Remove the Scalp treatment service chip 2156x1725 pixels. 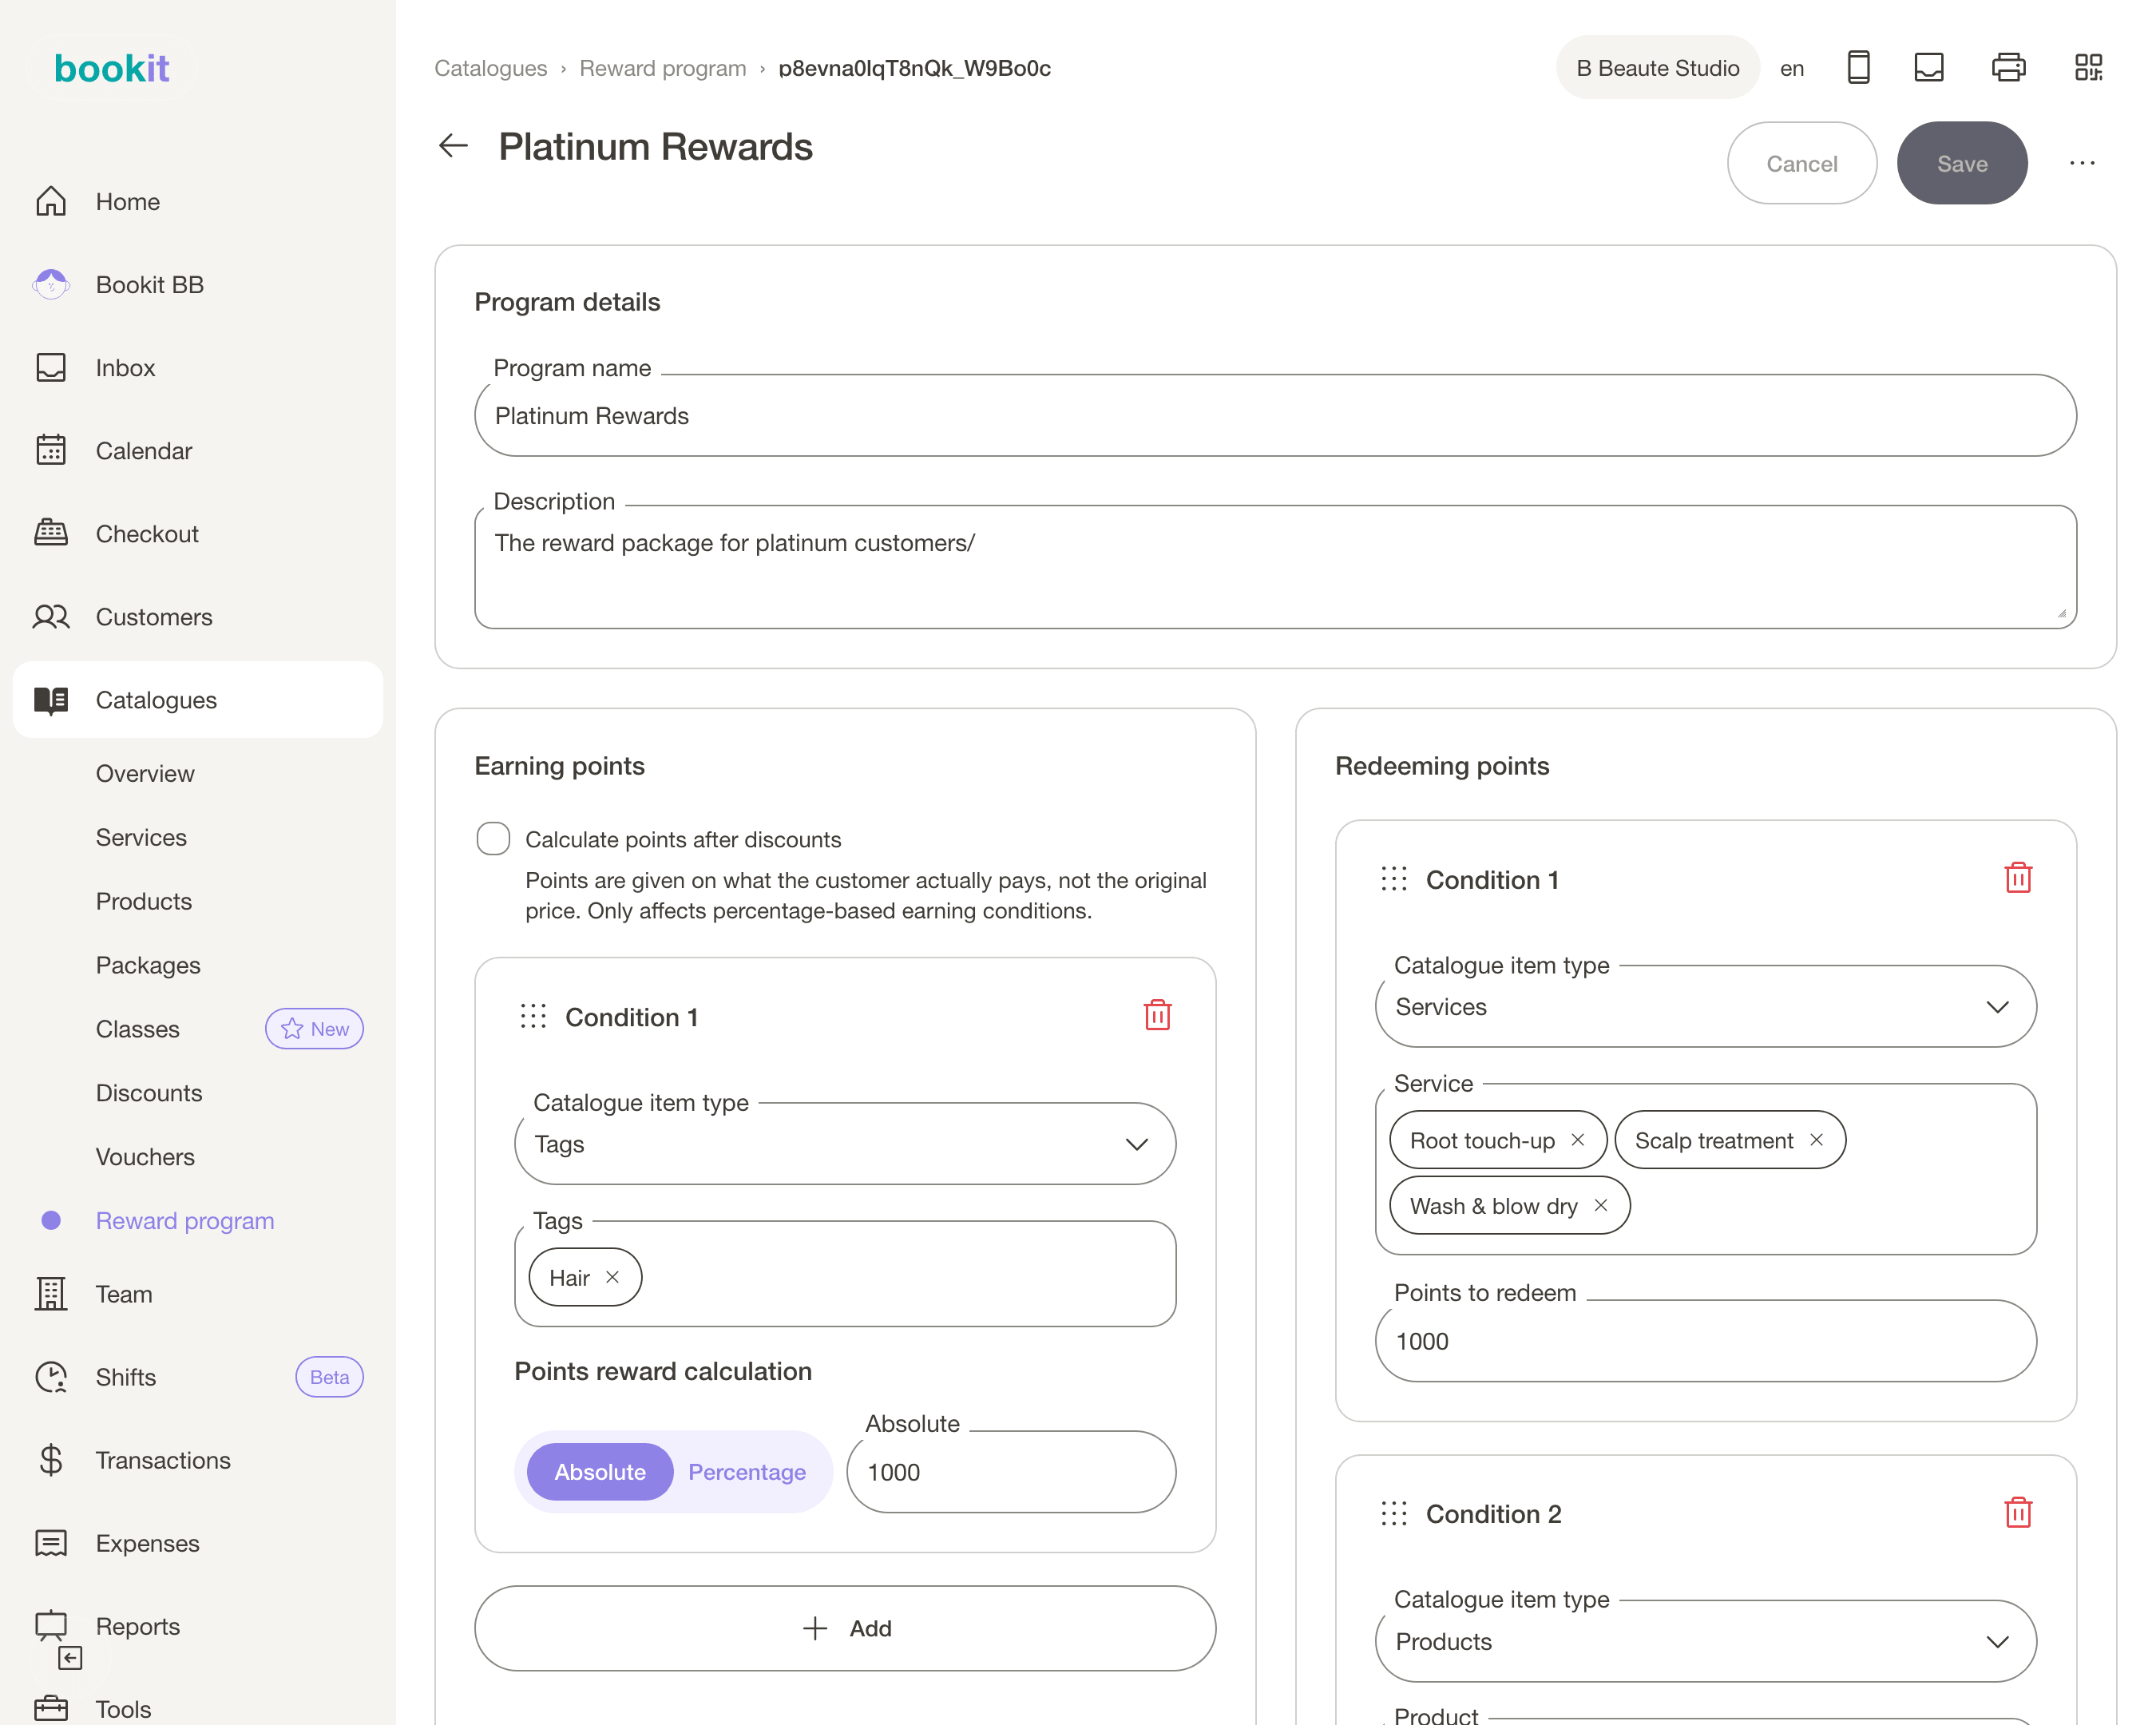[x=1816, y=1140]
